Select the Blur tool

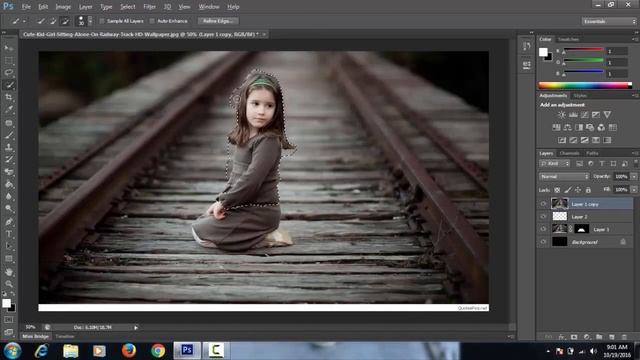pos(9,196)
